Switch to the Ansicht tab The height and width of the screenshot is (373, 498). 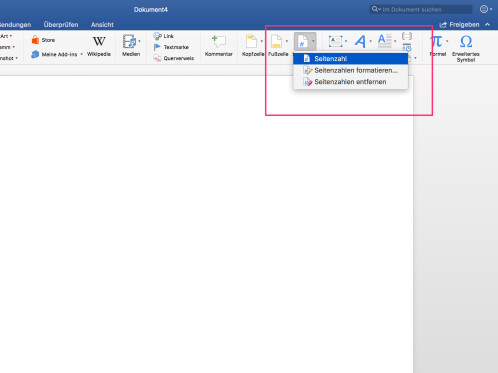point(102,25)
